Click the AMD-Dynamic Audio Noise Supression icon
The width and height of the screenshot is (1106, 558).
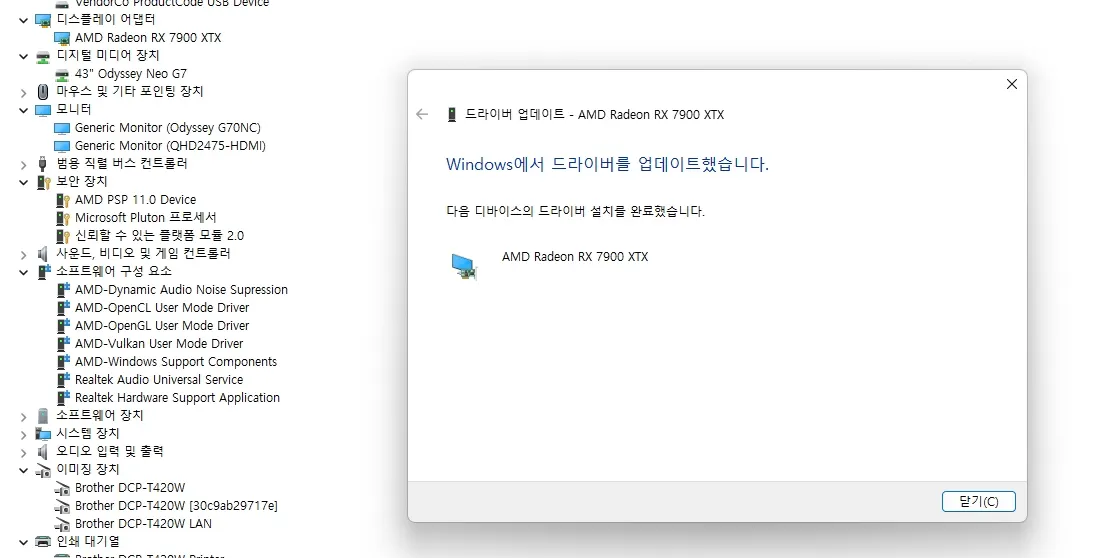[63, 290]
